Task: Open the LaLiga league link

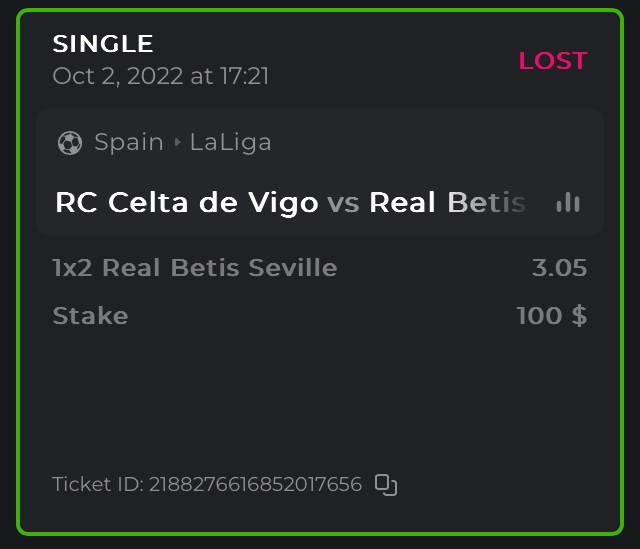Action: 230,142
